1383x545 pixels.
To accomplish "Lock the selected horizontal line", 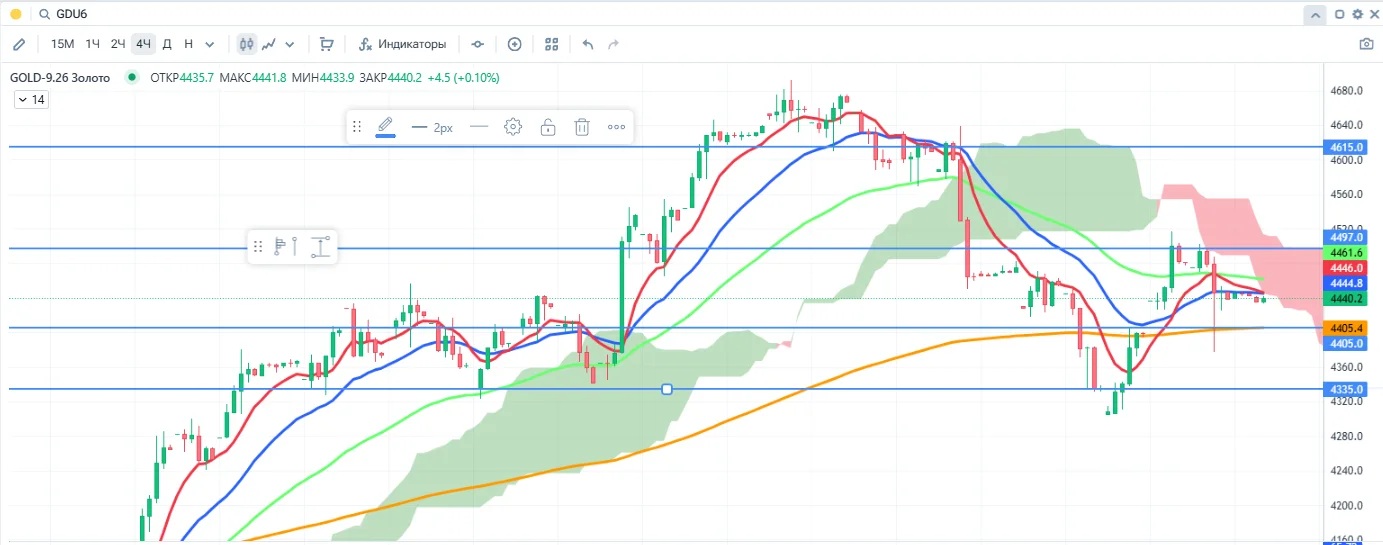I will pyautogui.click(x=548, y=127).
